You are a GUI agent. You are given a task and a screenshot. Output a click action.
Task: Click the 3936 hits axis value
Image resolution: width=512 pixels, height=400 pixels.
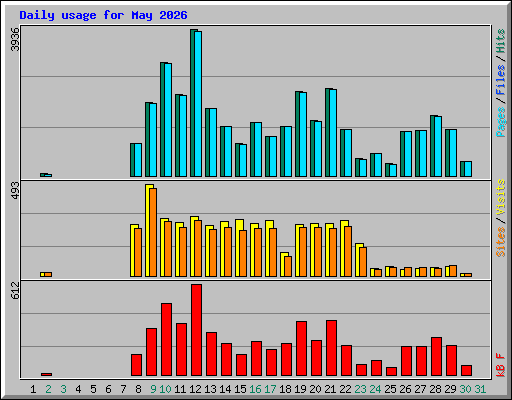point(15,39)
